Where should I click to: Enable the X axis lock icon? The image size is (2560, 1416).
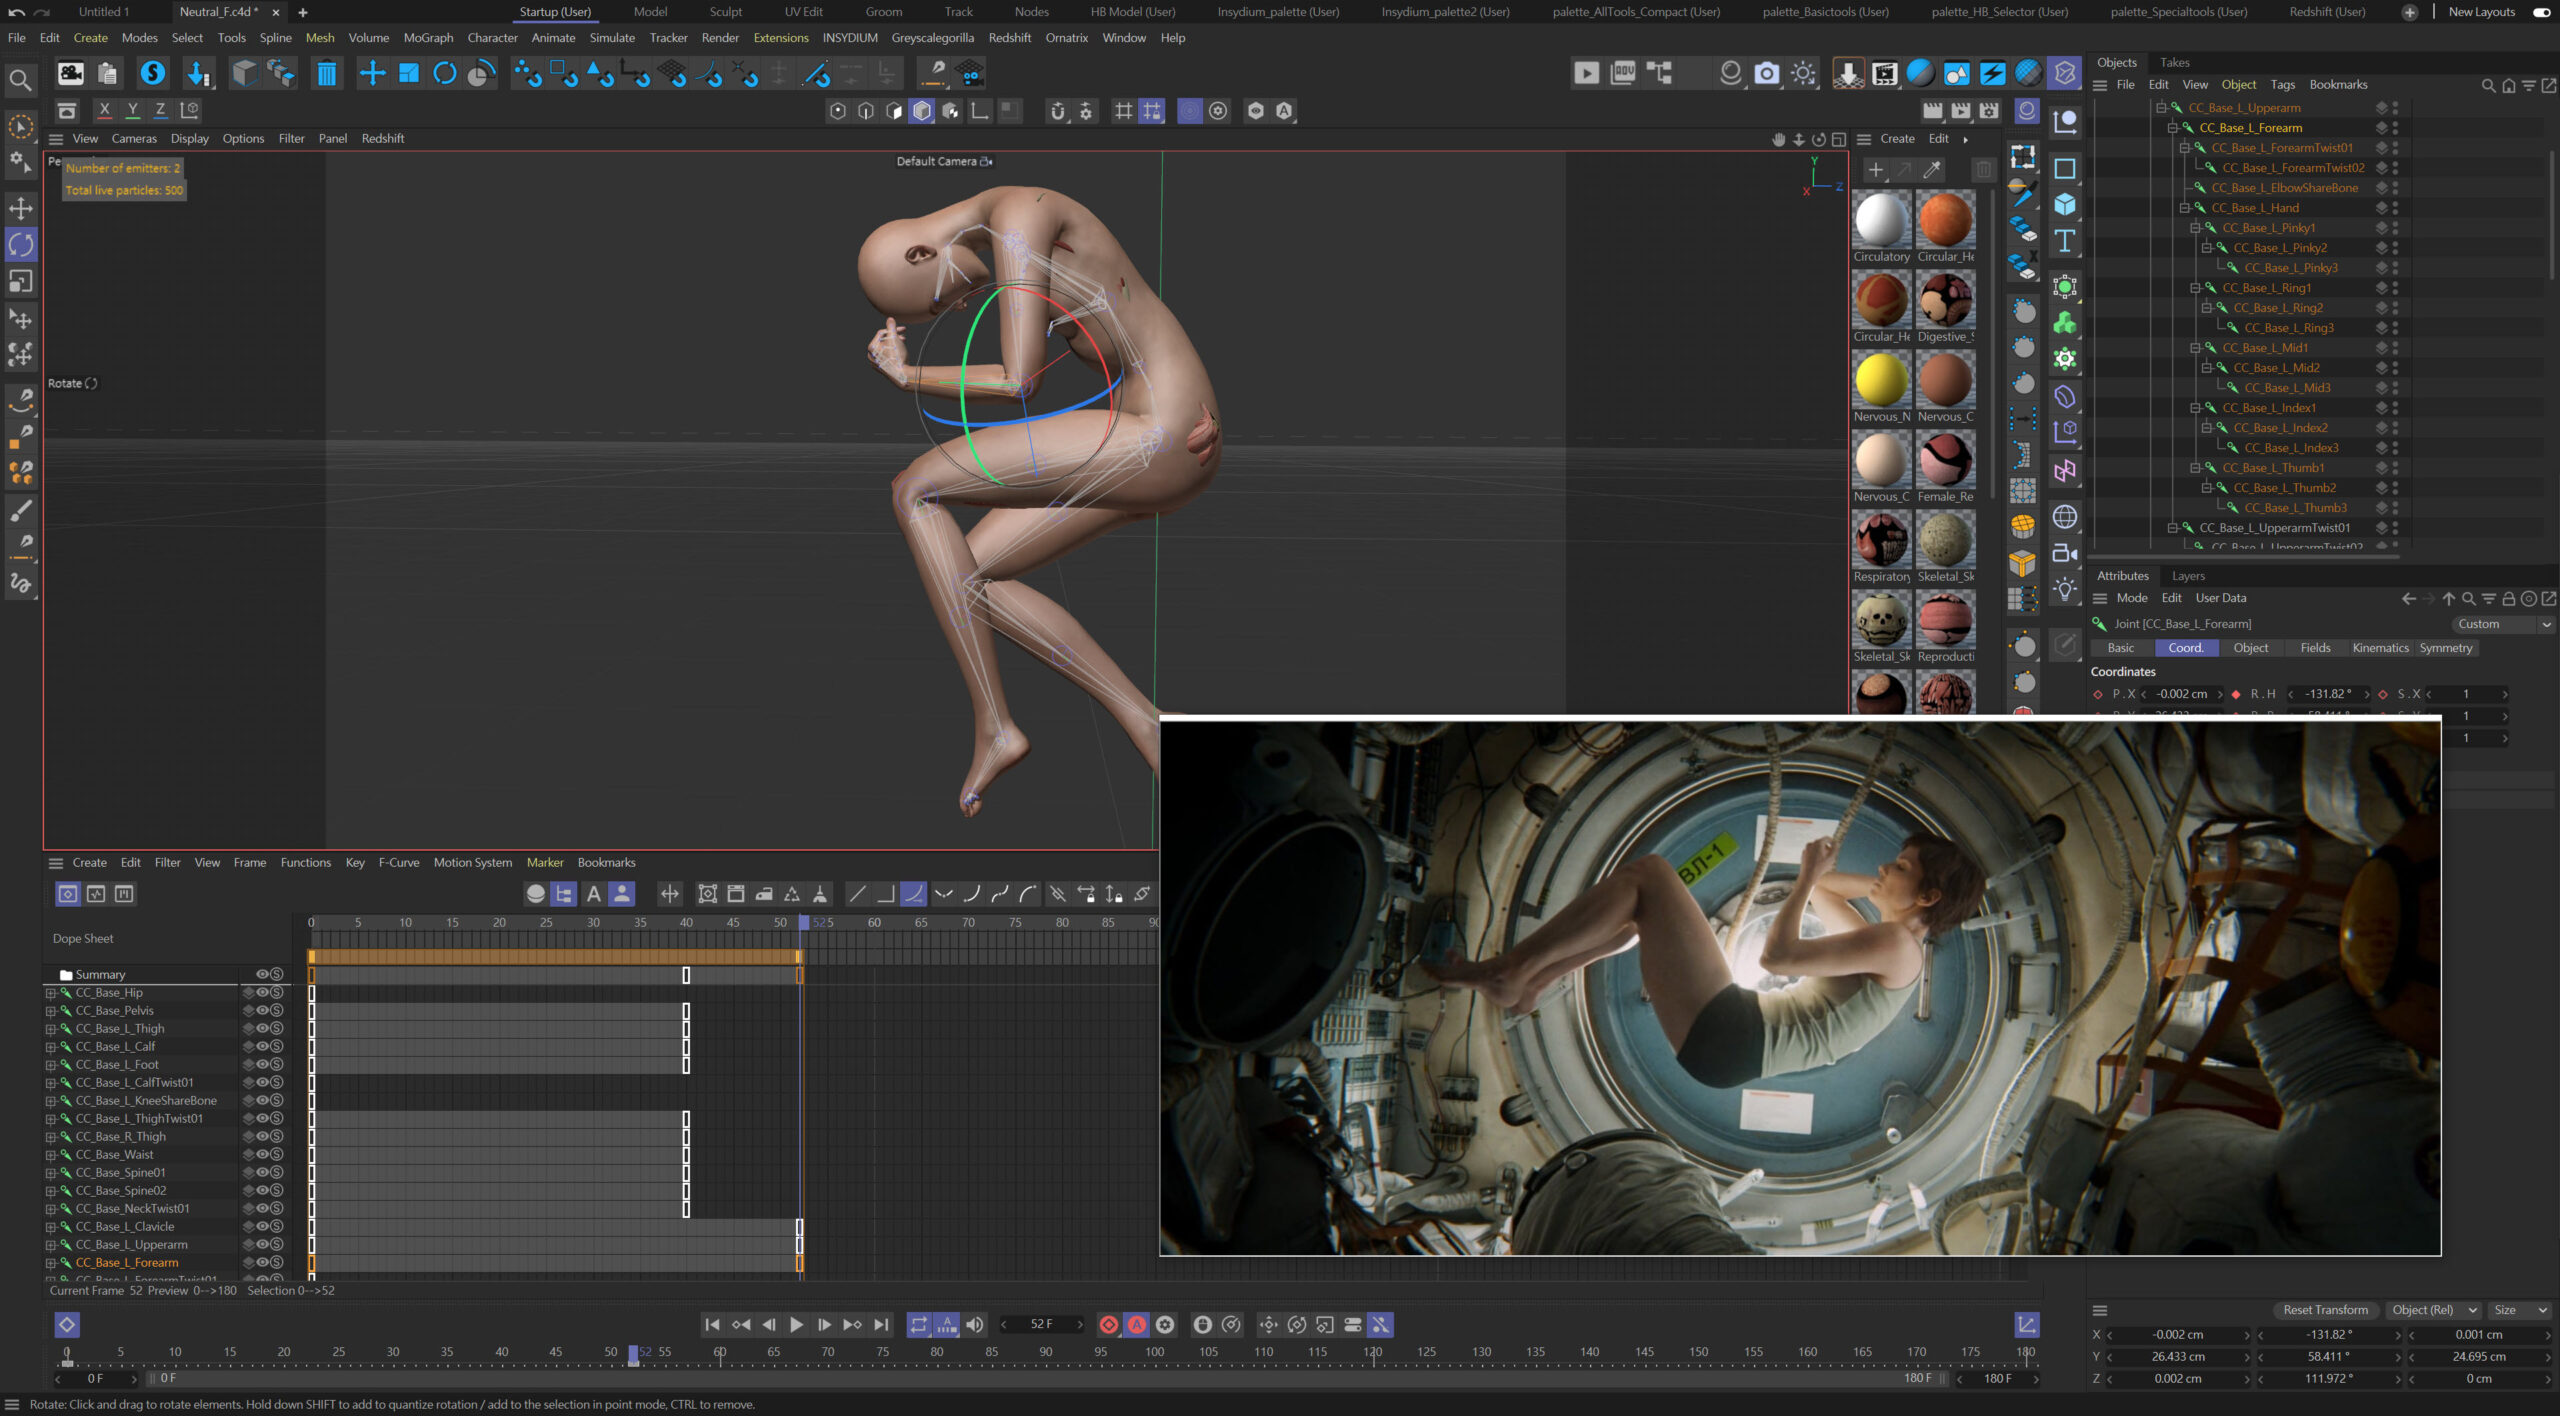click(104, 110)
